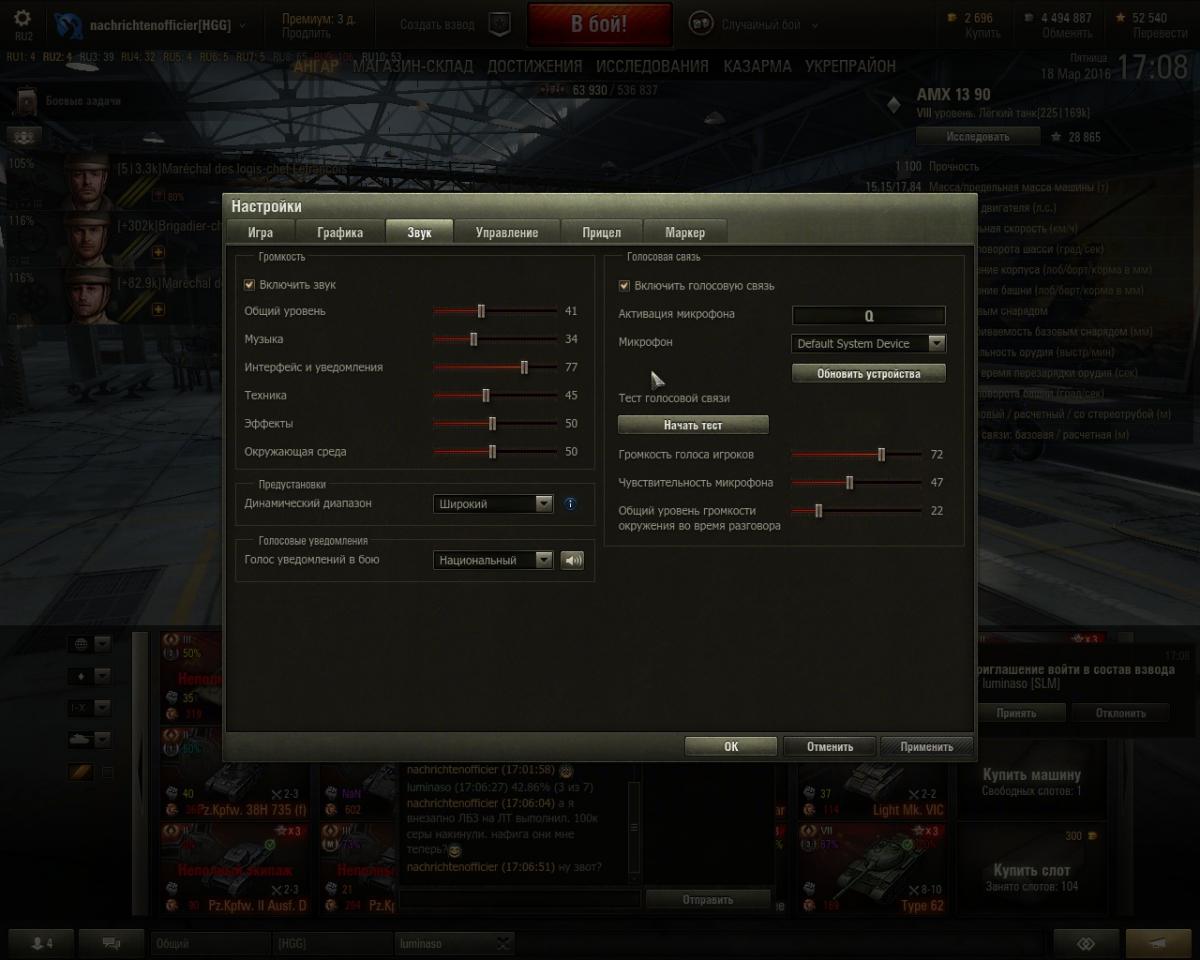Open combat missions icon
The width and height of the screenshot is (1200, 960).
[x=25, y=101]
